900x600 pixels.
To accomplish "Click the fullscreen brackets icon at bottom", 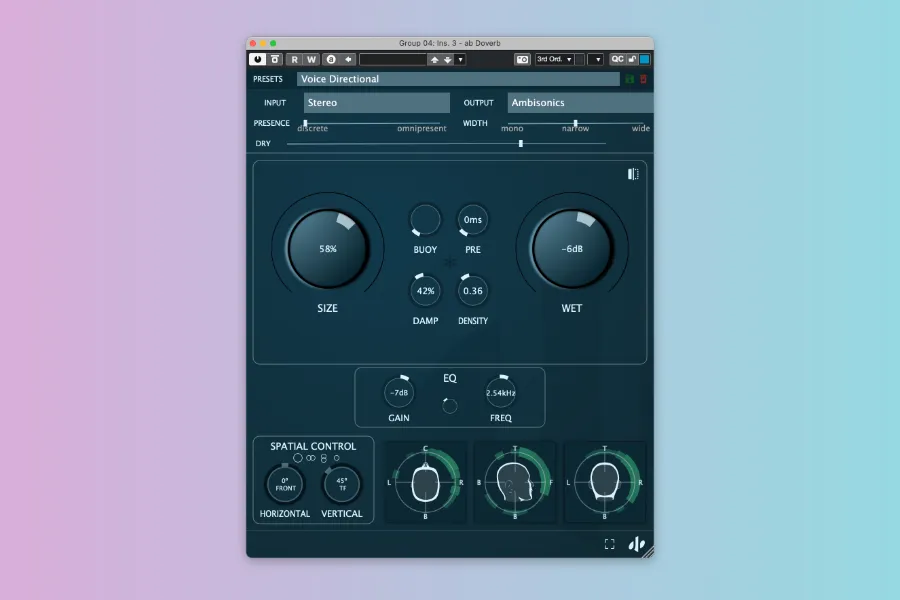I will (609, 544).
